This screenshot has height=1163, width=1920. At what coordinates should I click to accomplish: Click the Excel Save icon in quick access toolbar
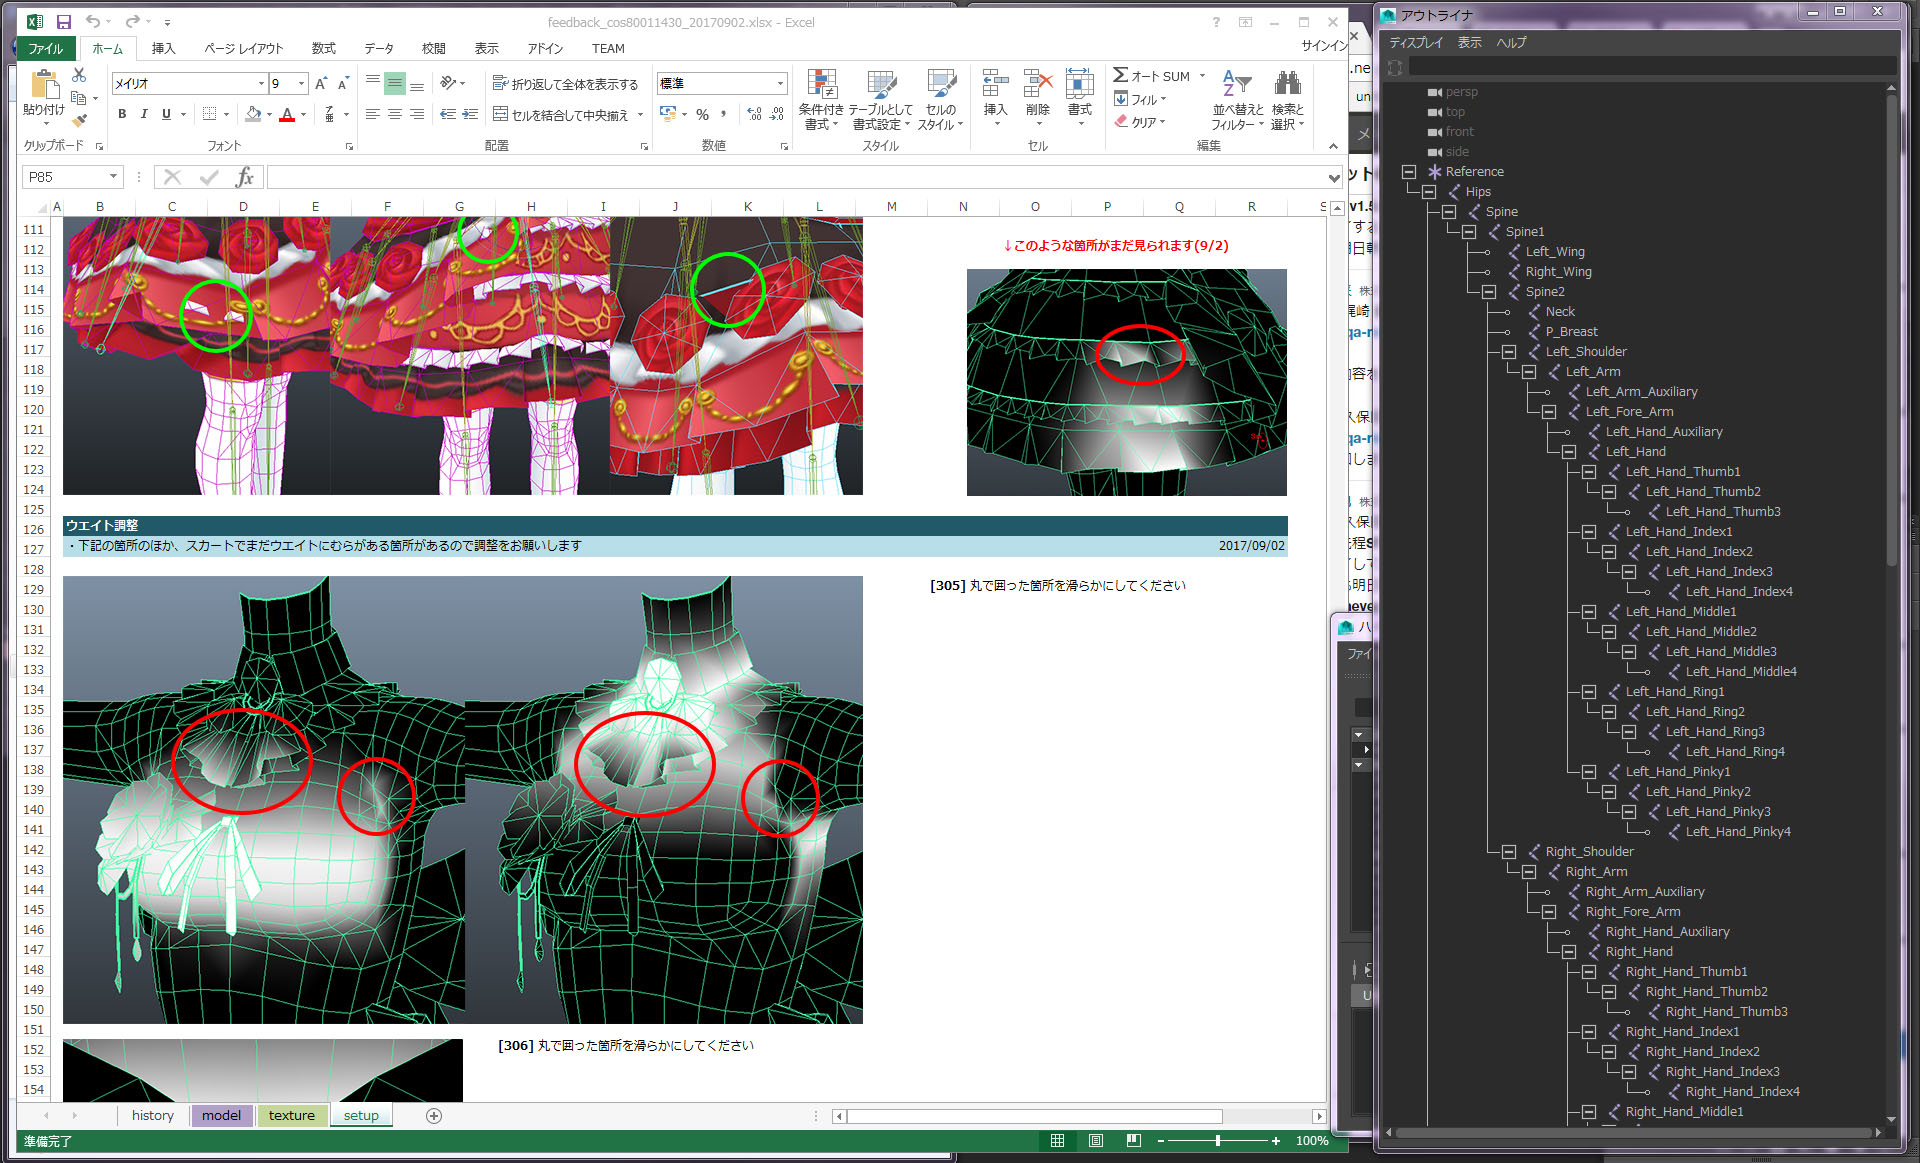pos(63,21)
